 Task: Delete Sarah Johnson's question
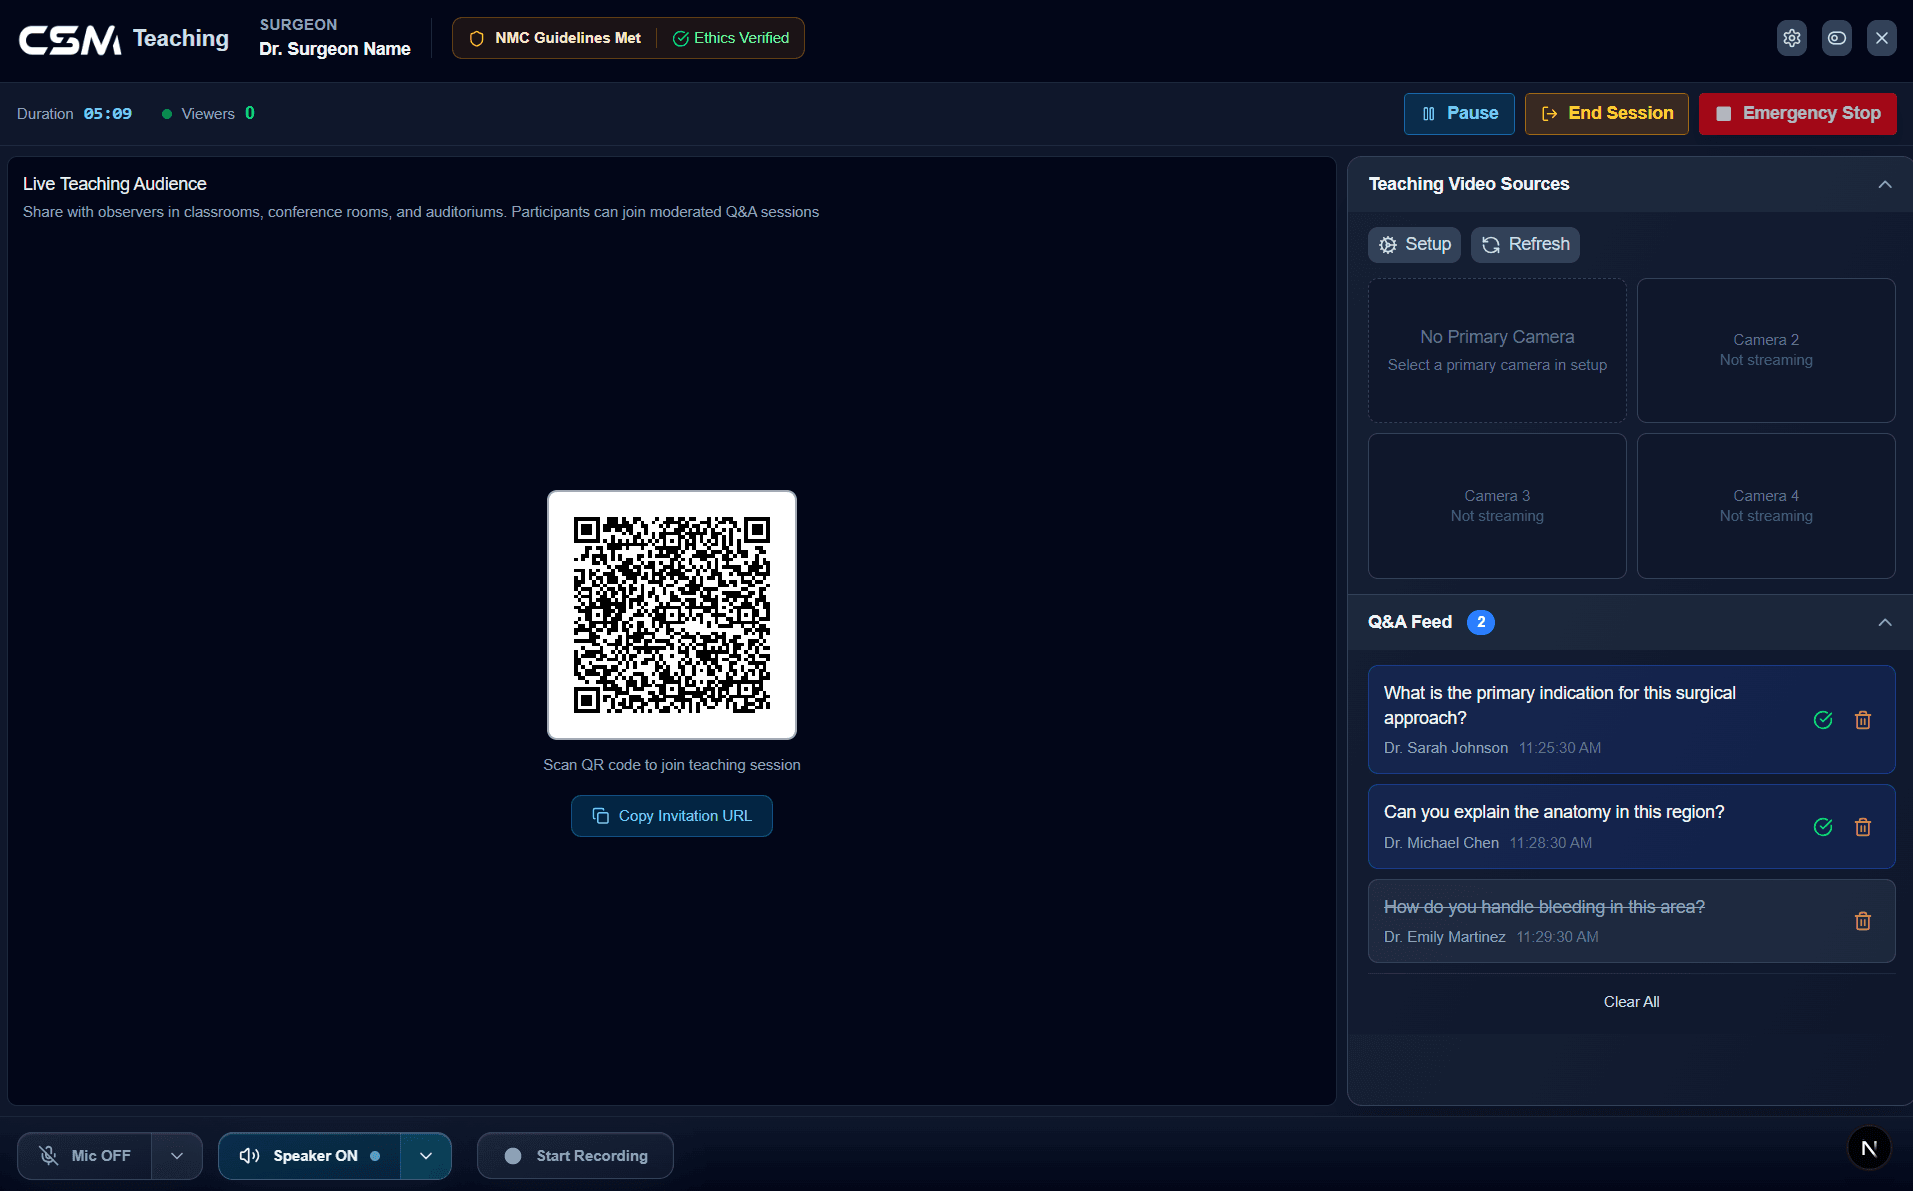[x=1862, y=720]
